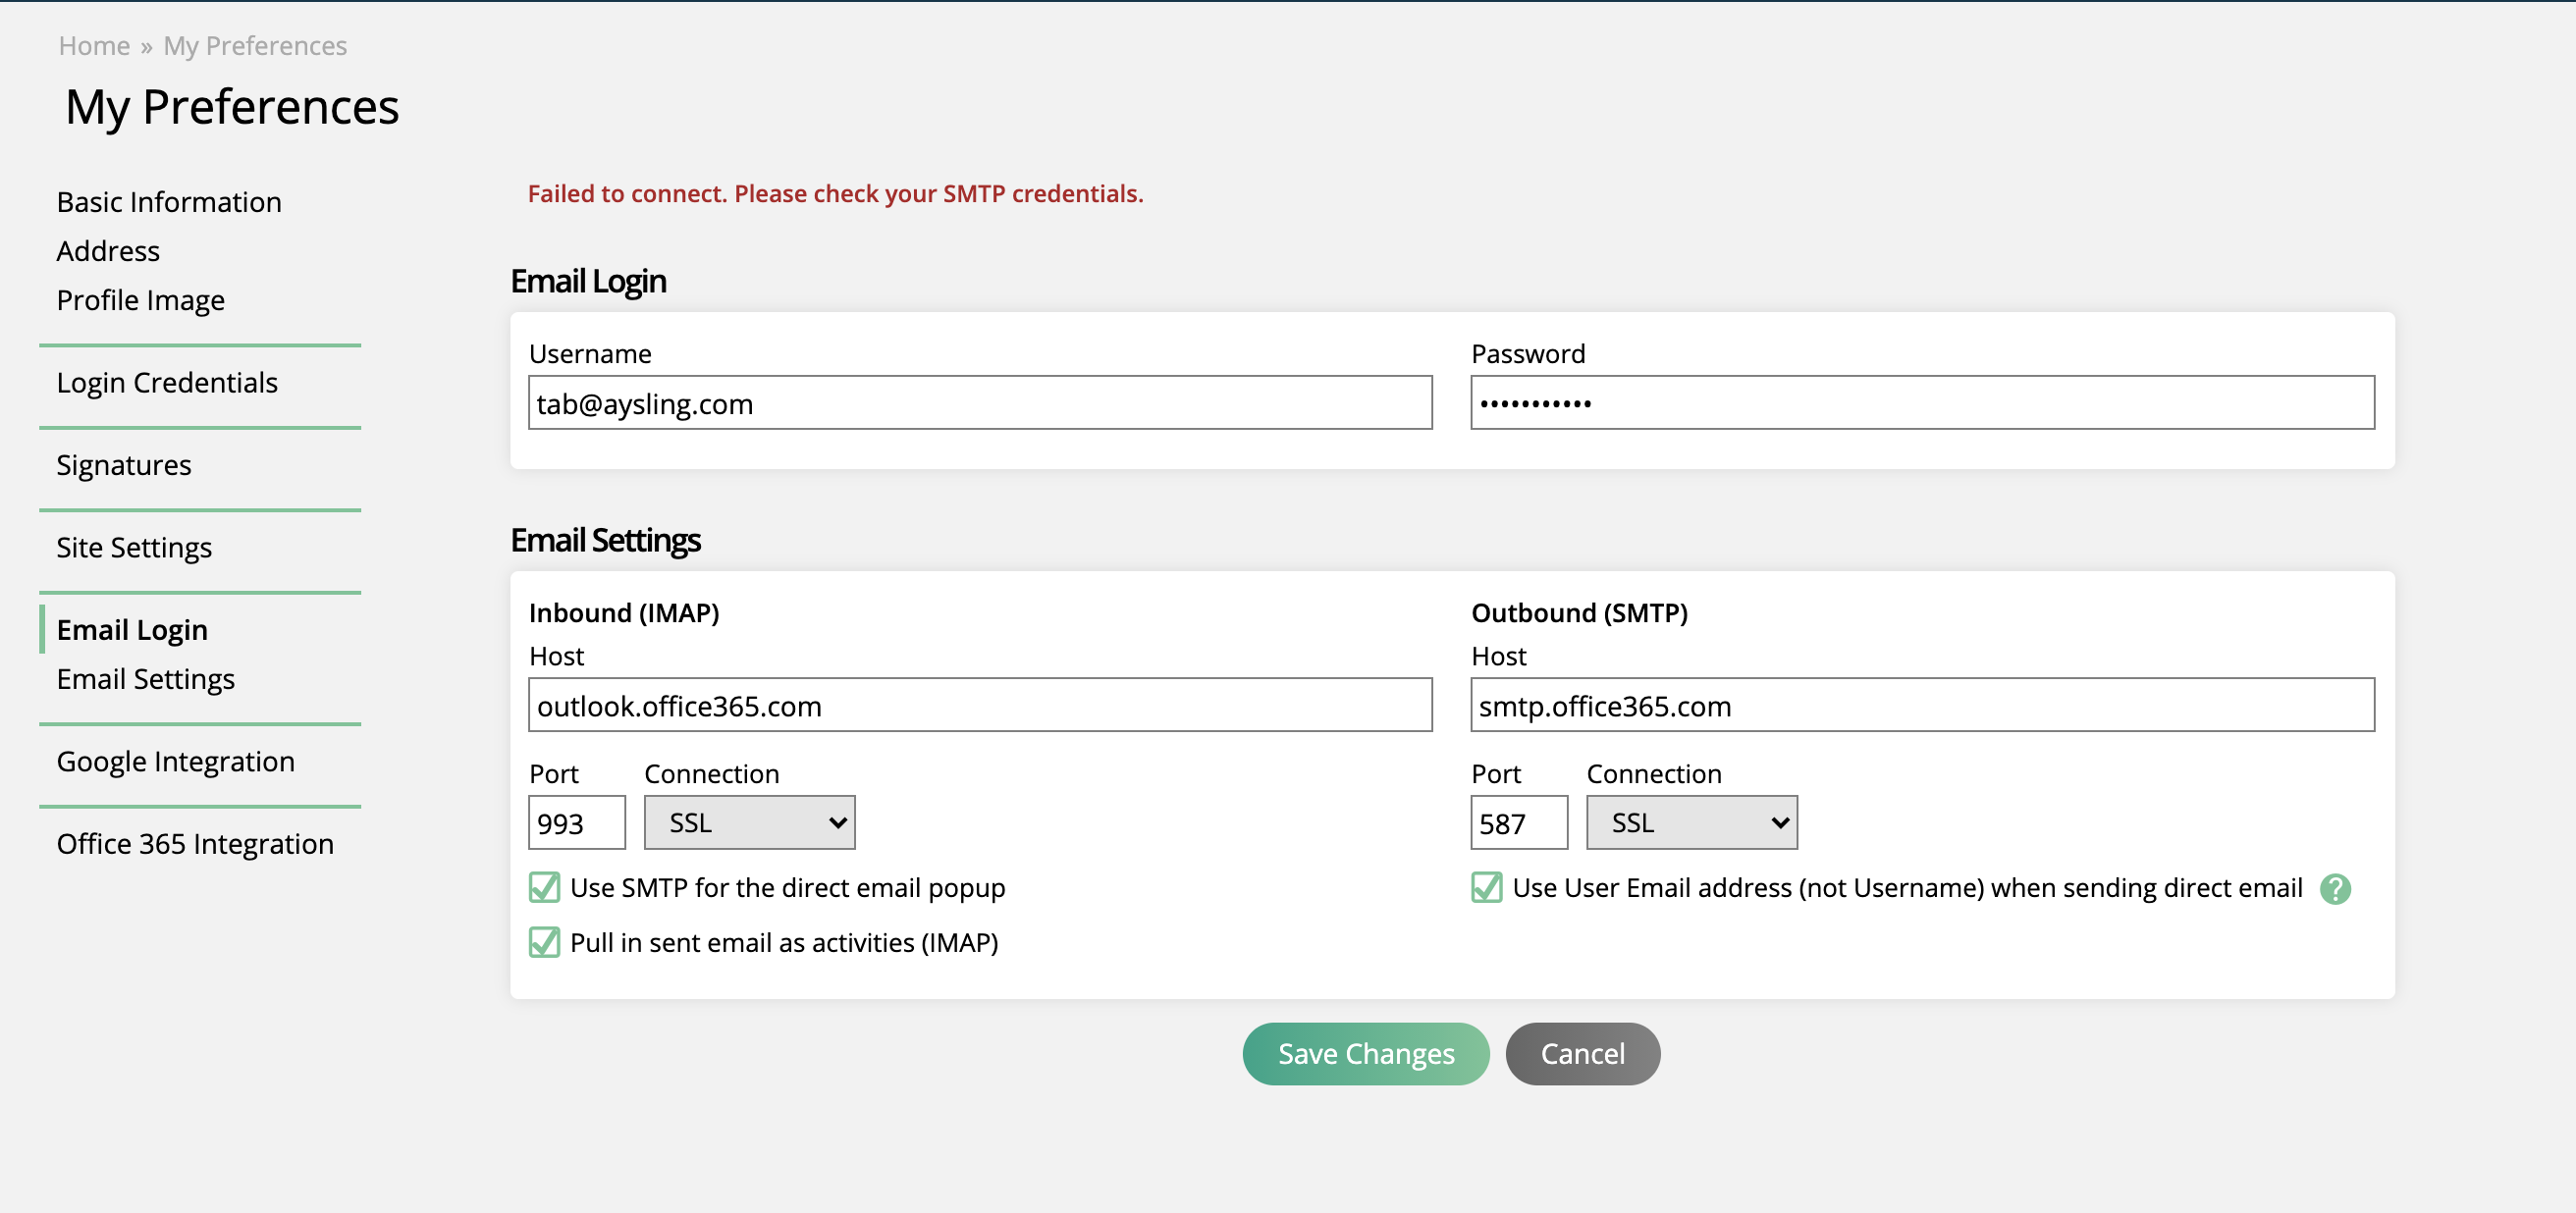
Task: Open the Inbound IMAP Connection dropdown
Action: point(749,822)
